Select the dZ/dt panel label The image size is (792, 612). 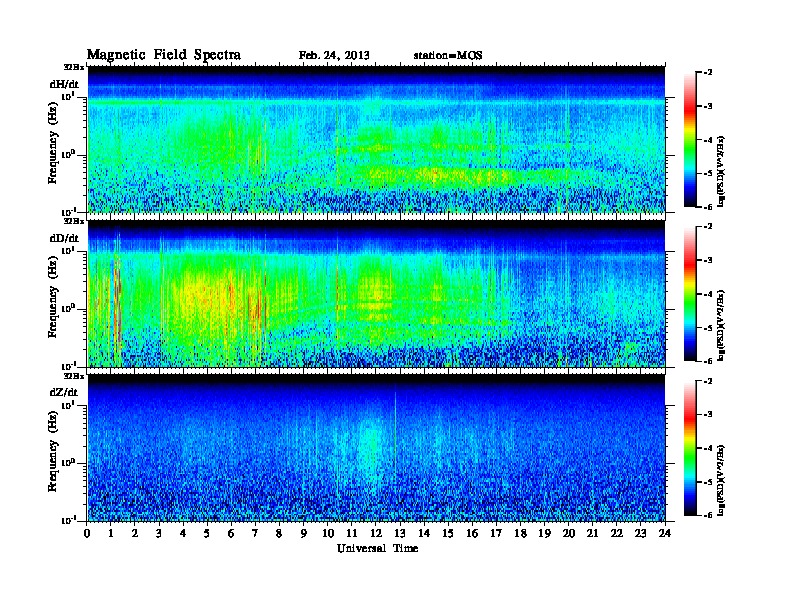[64, 392]
